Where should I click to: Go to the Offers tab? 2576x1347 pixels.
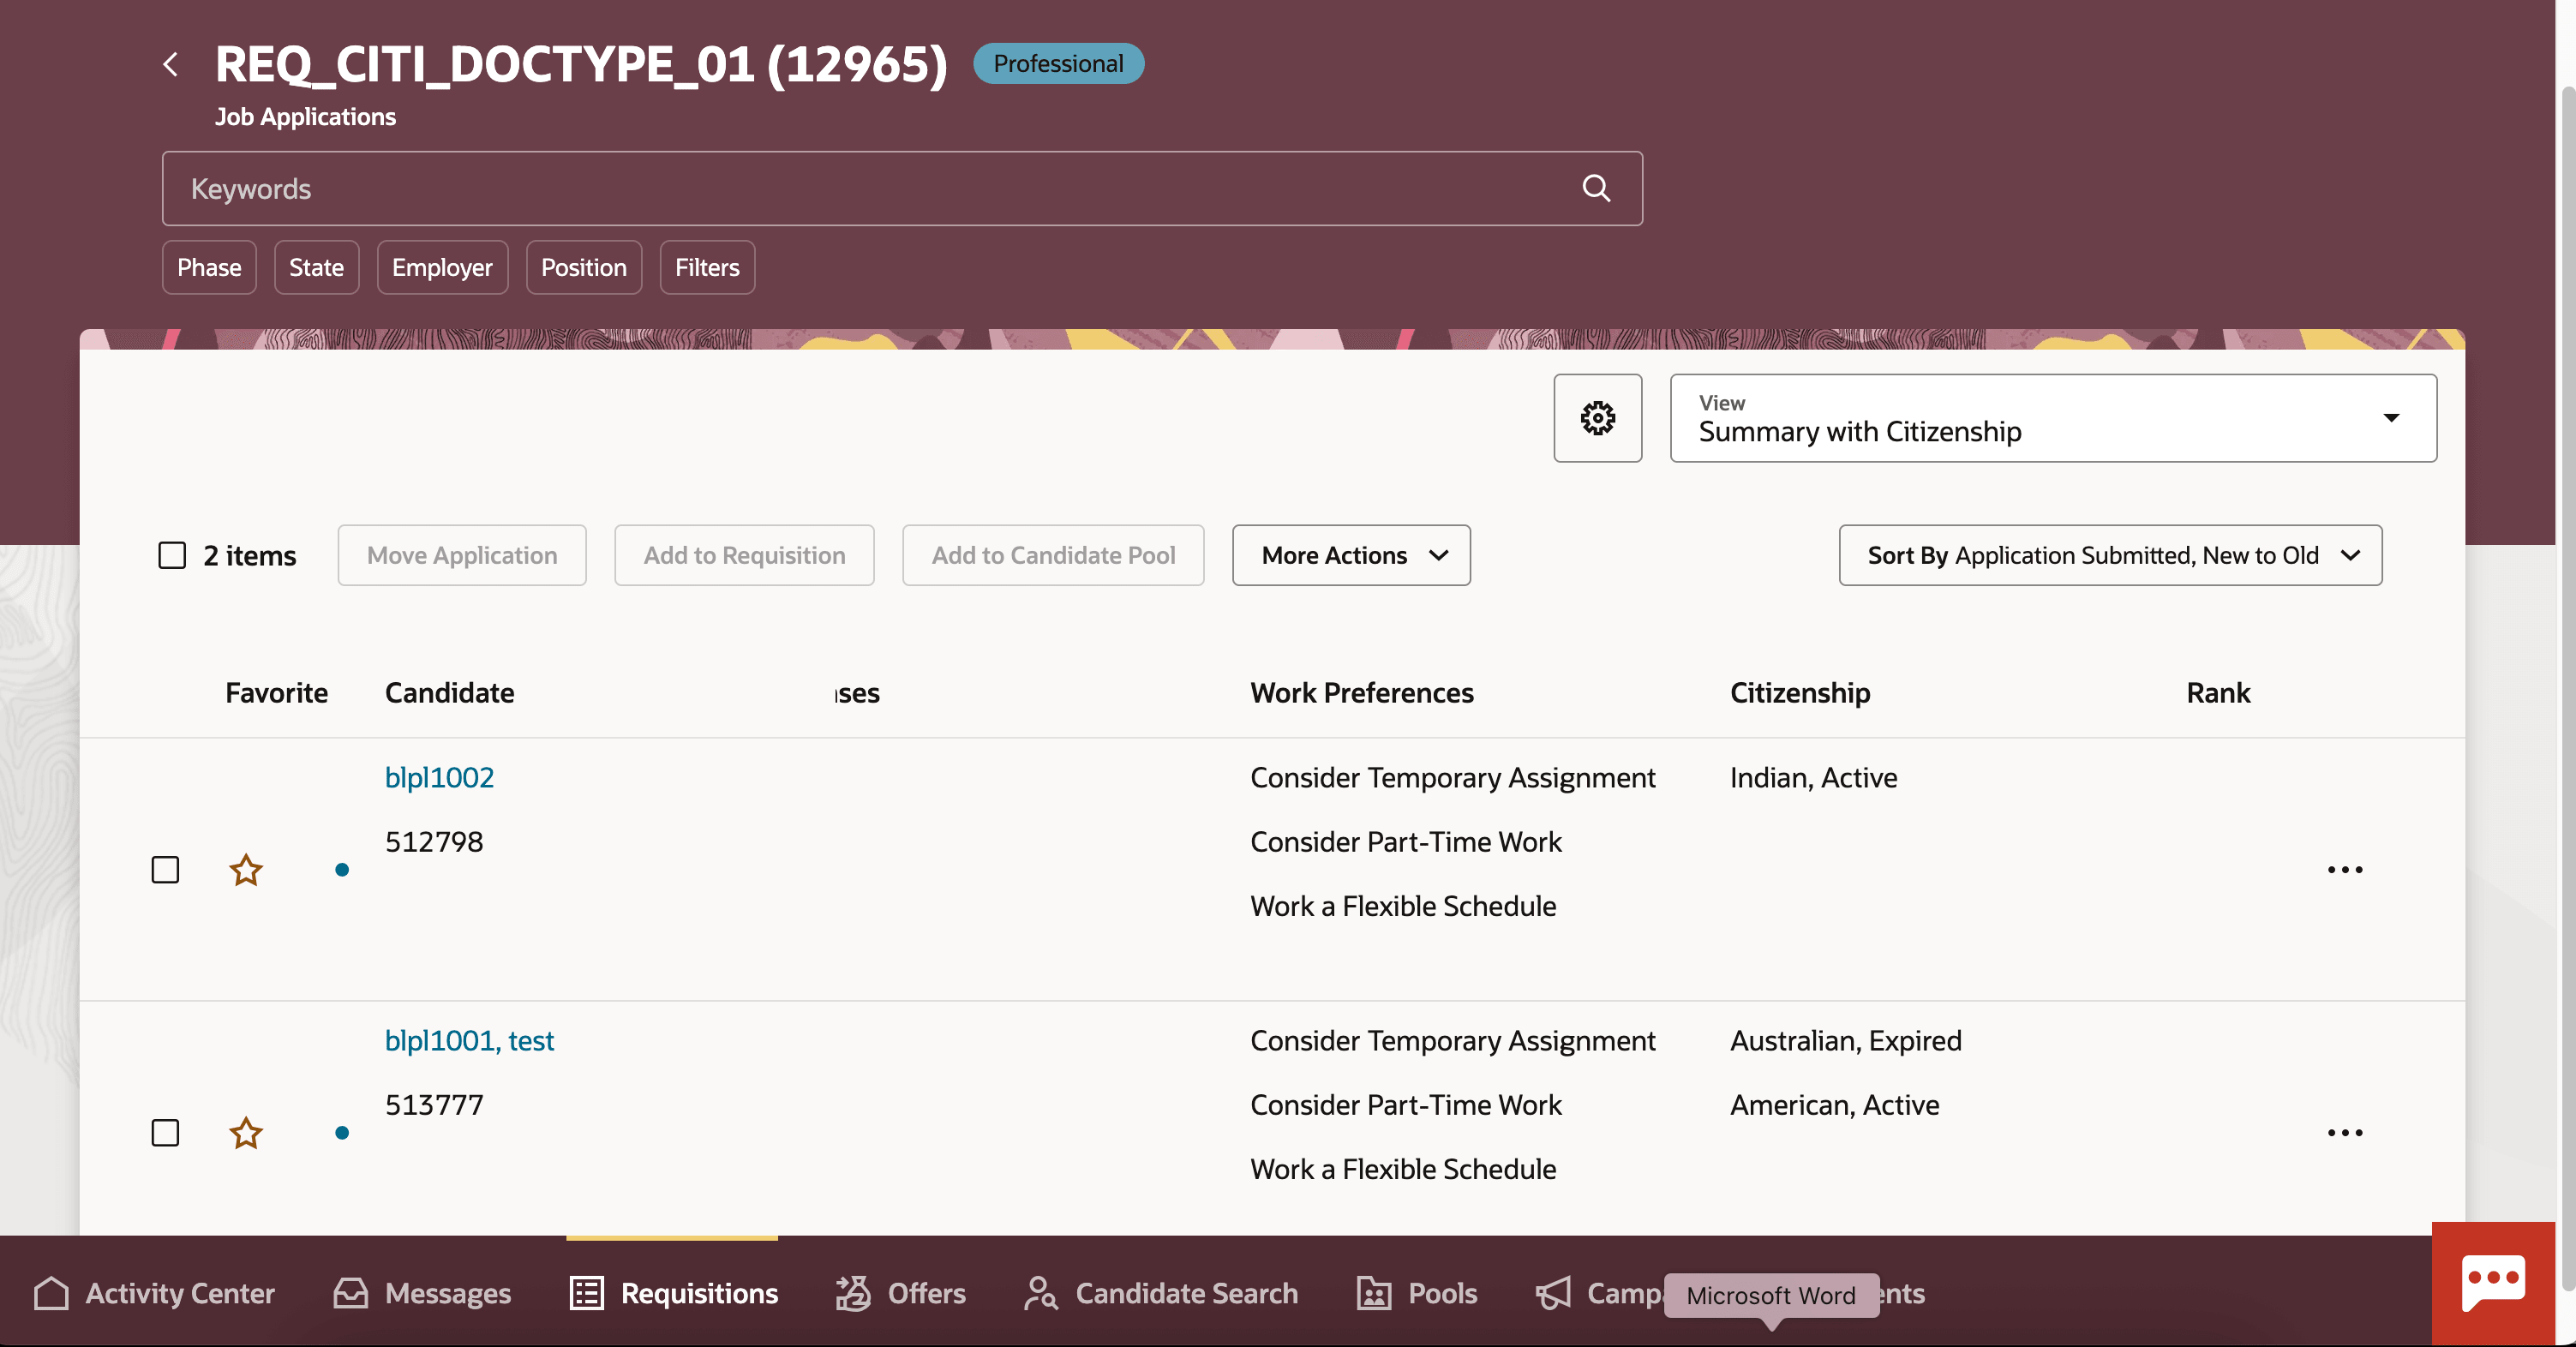click(901, 1293)
